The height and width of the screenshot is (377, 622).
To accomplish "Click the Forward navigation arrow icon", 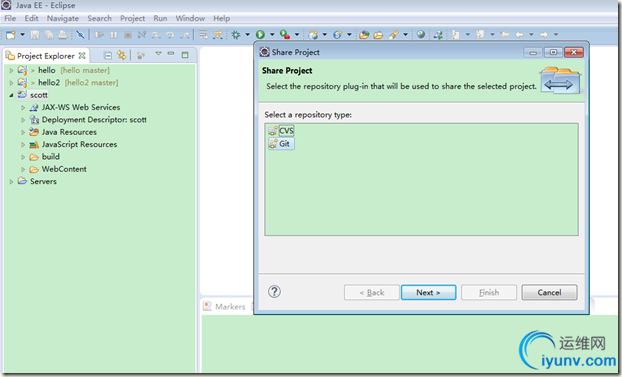I will (544, 35).
